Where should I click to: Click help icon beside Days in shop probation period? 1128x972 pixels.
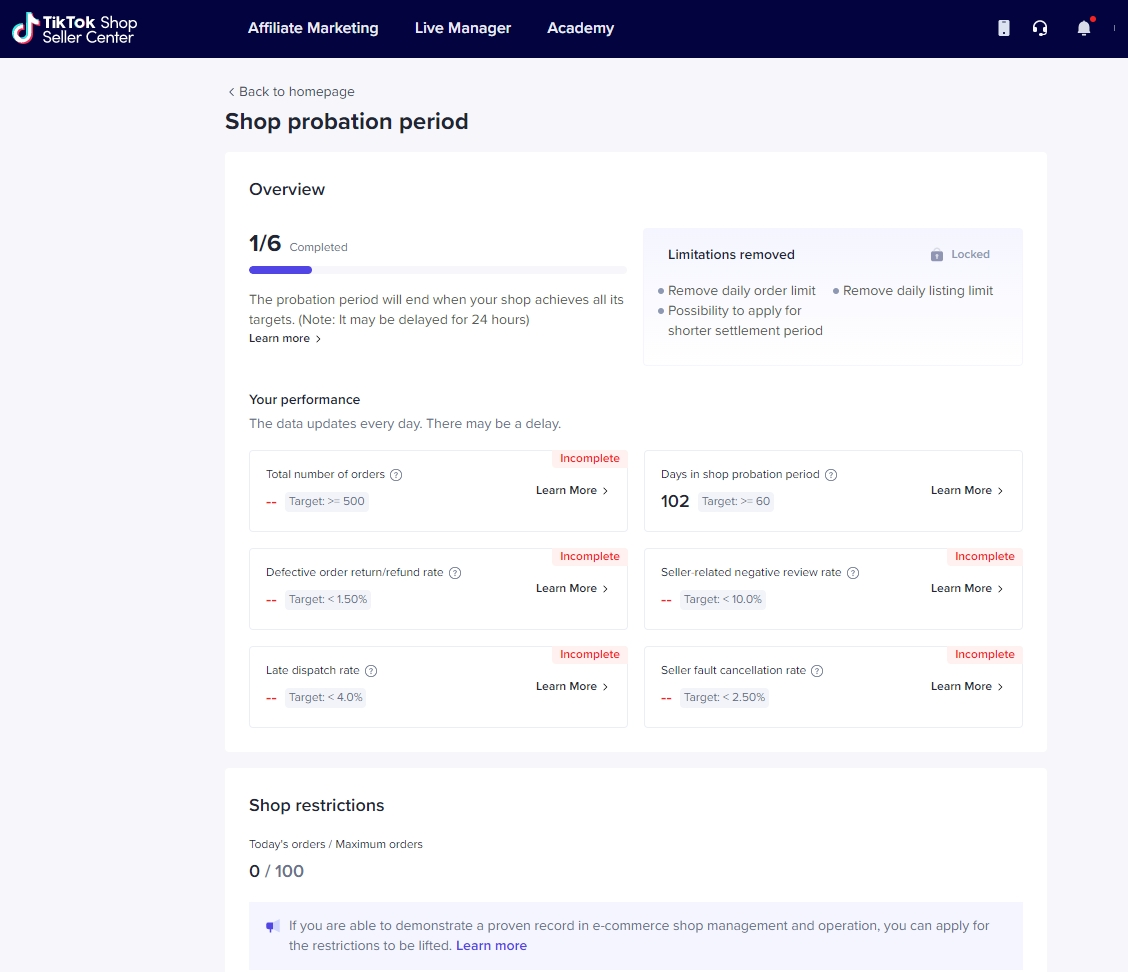point(831,475)
